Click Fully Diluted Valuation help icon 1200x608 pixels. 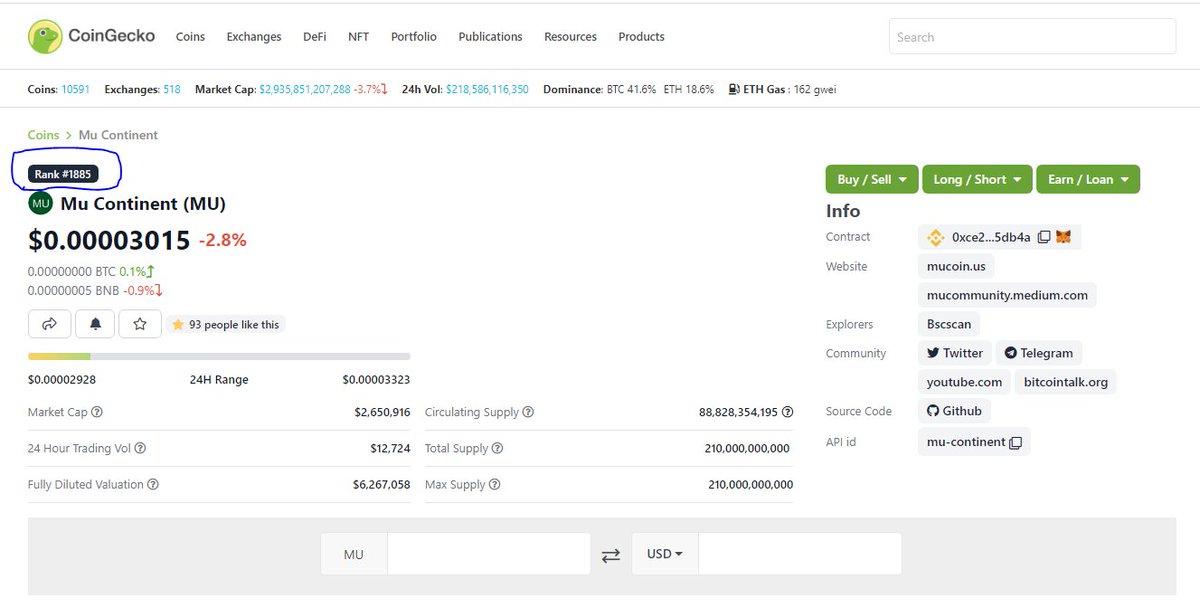click(153, 484)
